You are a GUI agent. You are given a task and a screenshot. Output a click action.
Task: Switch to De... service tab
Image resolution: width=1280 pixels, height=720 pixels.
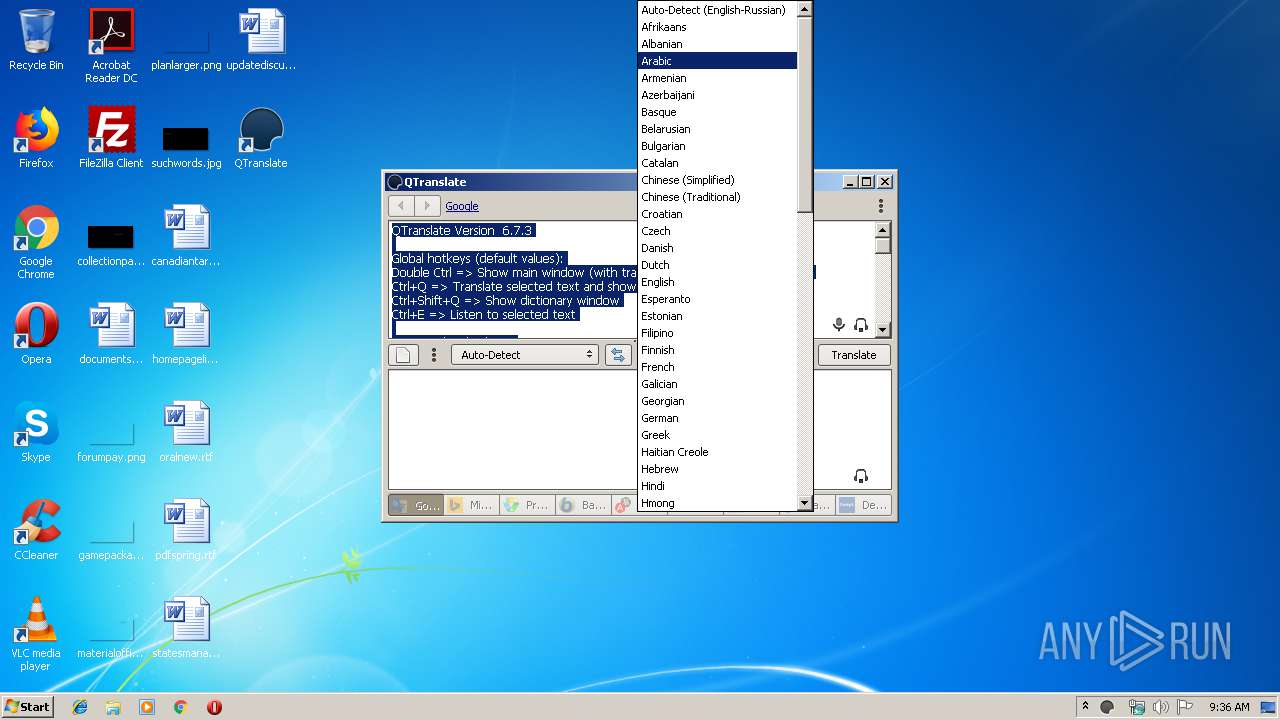863,505
